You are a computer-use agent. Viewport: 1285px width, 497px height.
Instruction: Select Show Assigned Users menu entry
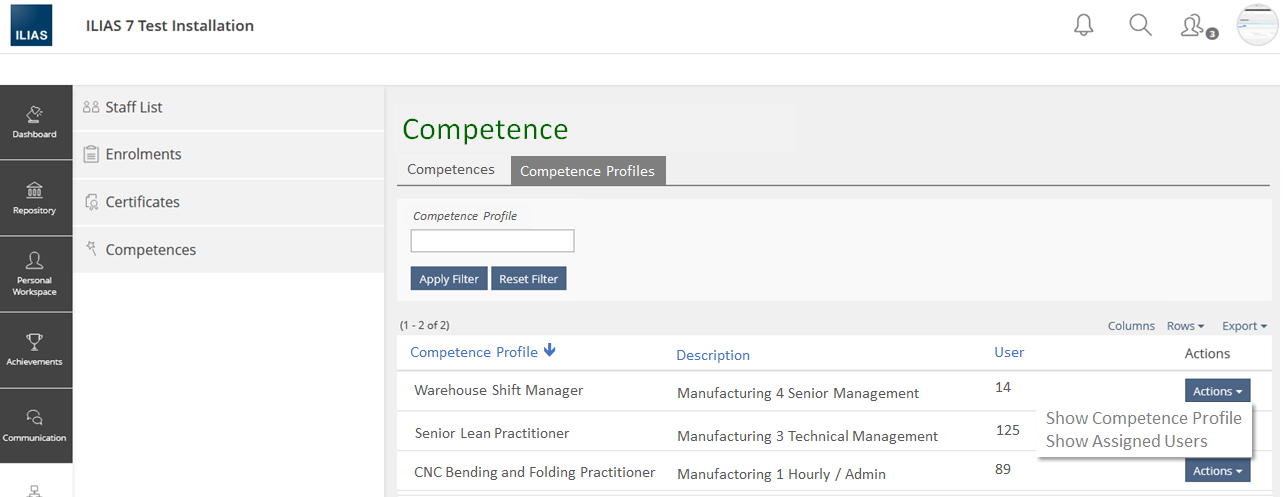1126,441
